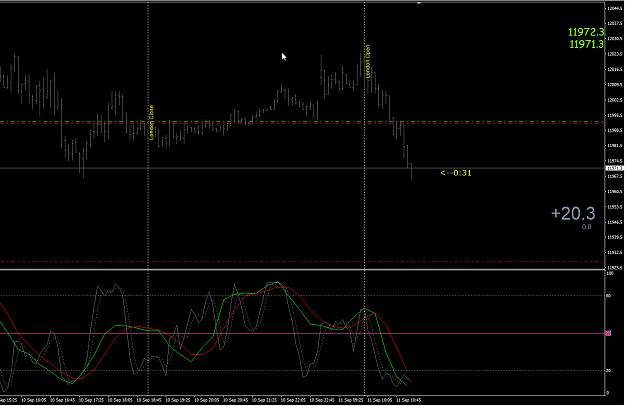The image size is (625, 406).
Task: Click the 10 Sep 22:05 time label
Action: pyautogui.click(x=293, y=400)
